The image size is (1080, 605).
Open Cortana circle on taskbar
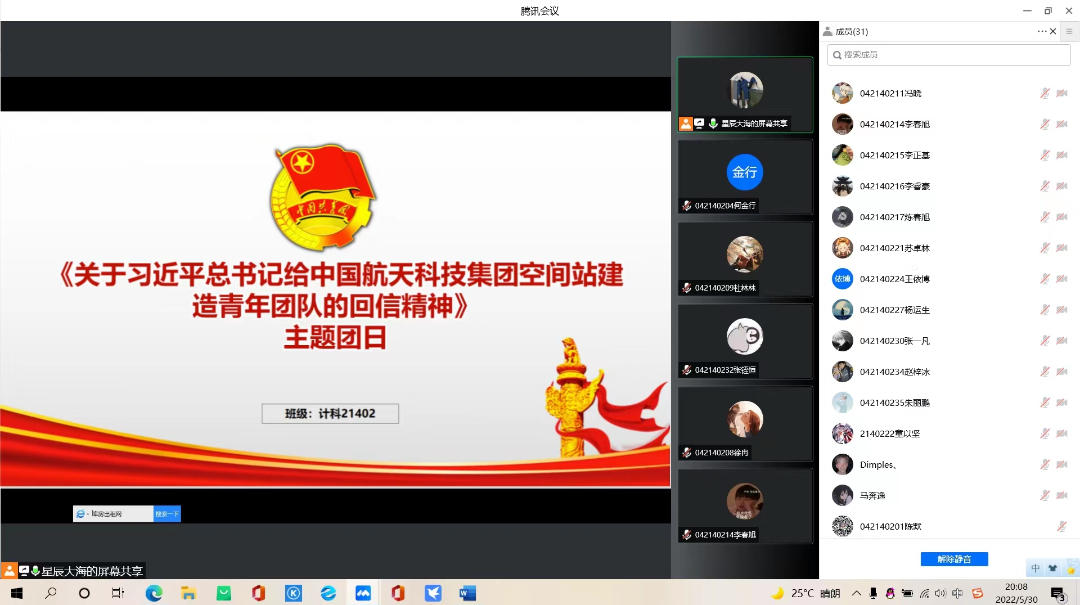pyautogui.click(x=84, y=593)
